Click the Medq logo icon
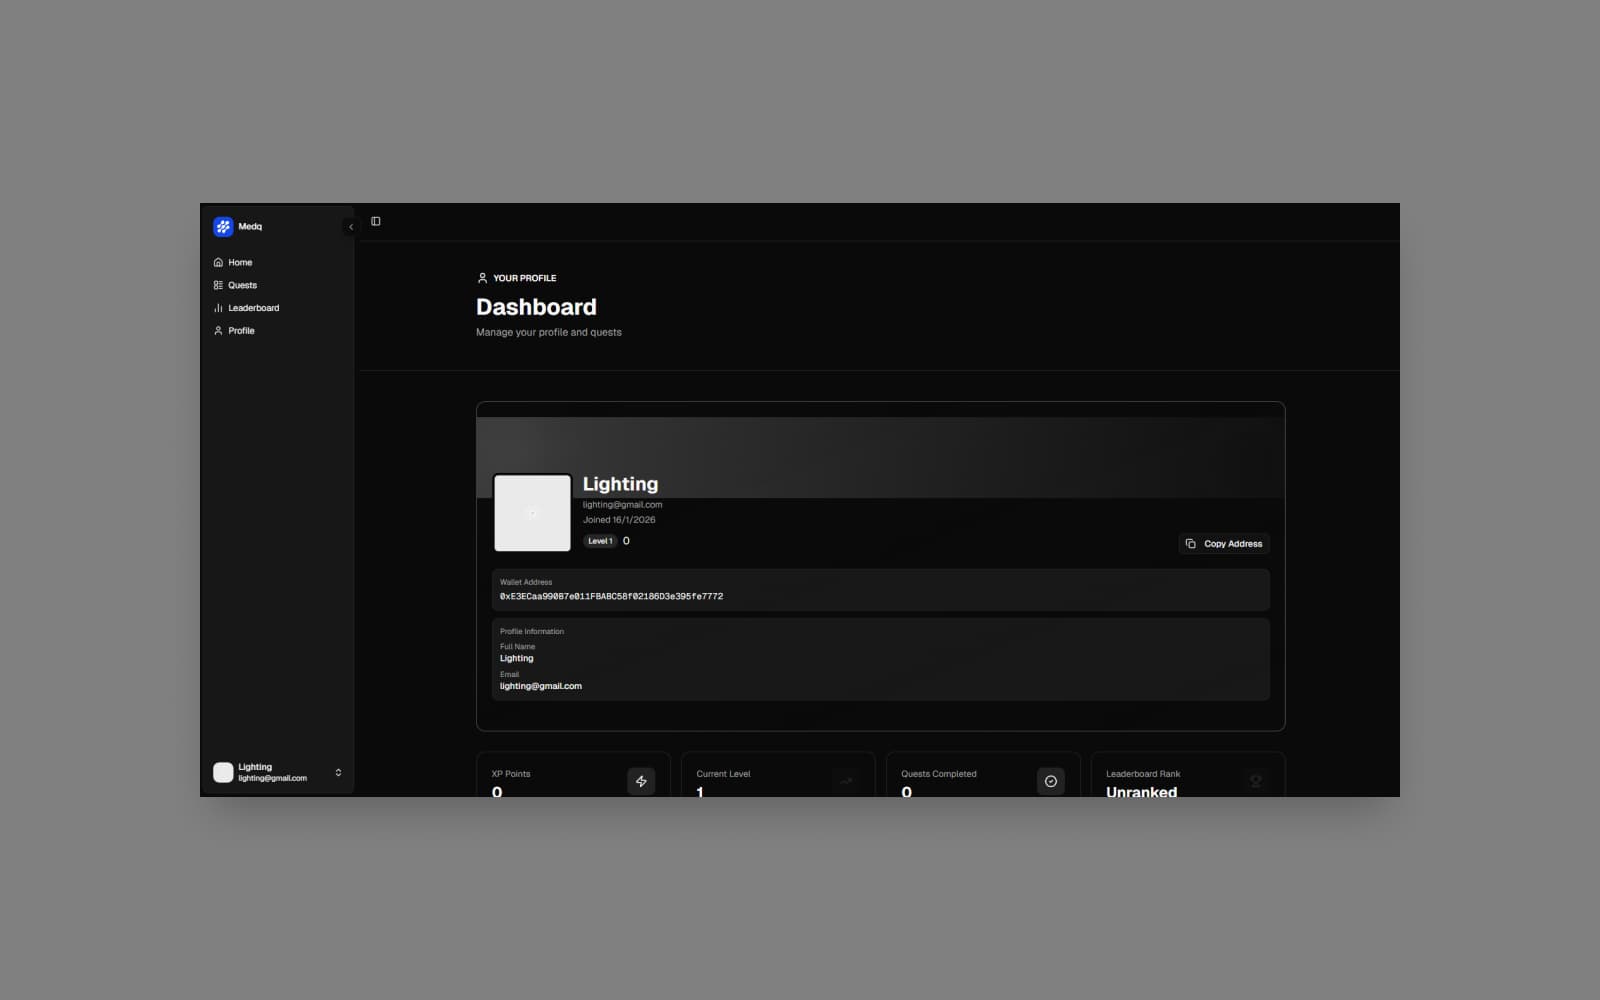 pos(223,227)
